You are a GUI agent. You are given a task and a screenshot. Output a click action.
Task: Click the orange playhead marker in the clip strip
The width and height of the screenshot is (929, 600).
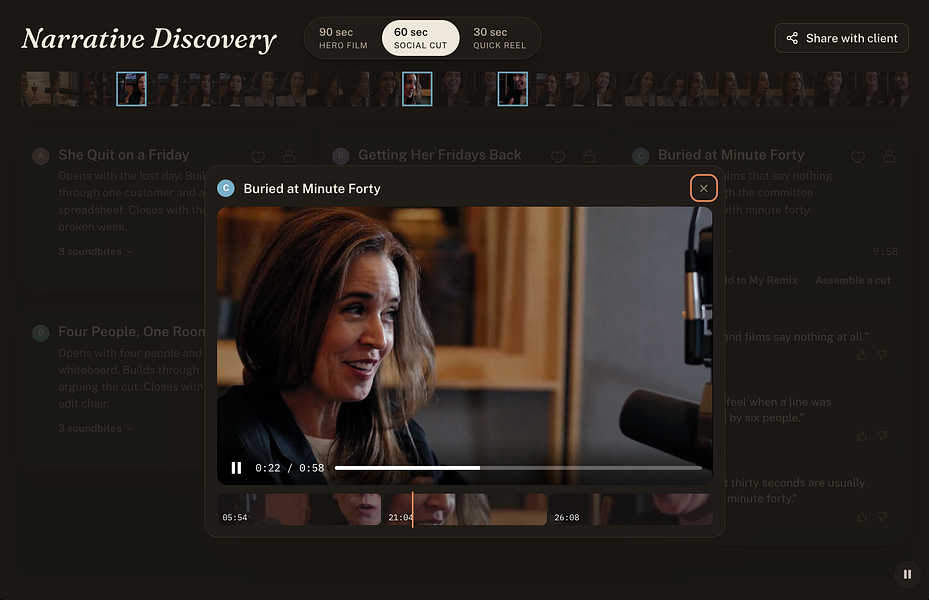(412, 509)
